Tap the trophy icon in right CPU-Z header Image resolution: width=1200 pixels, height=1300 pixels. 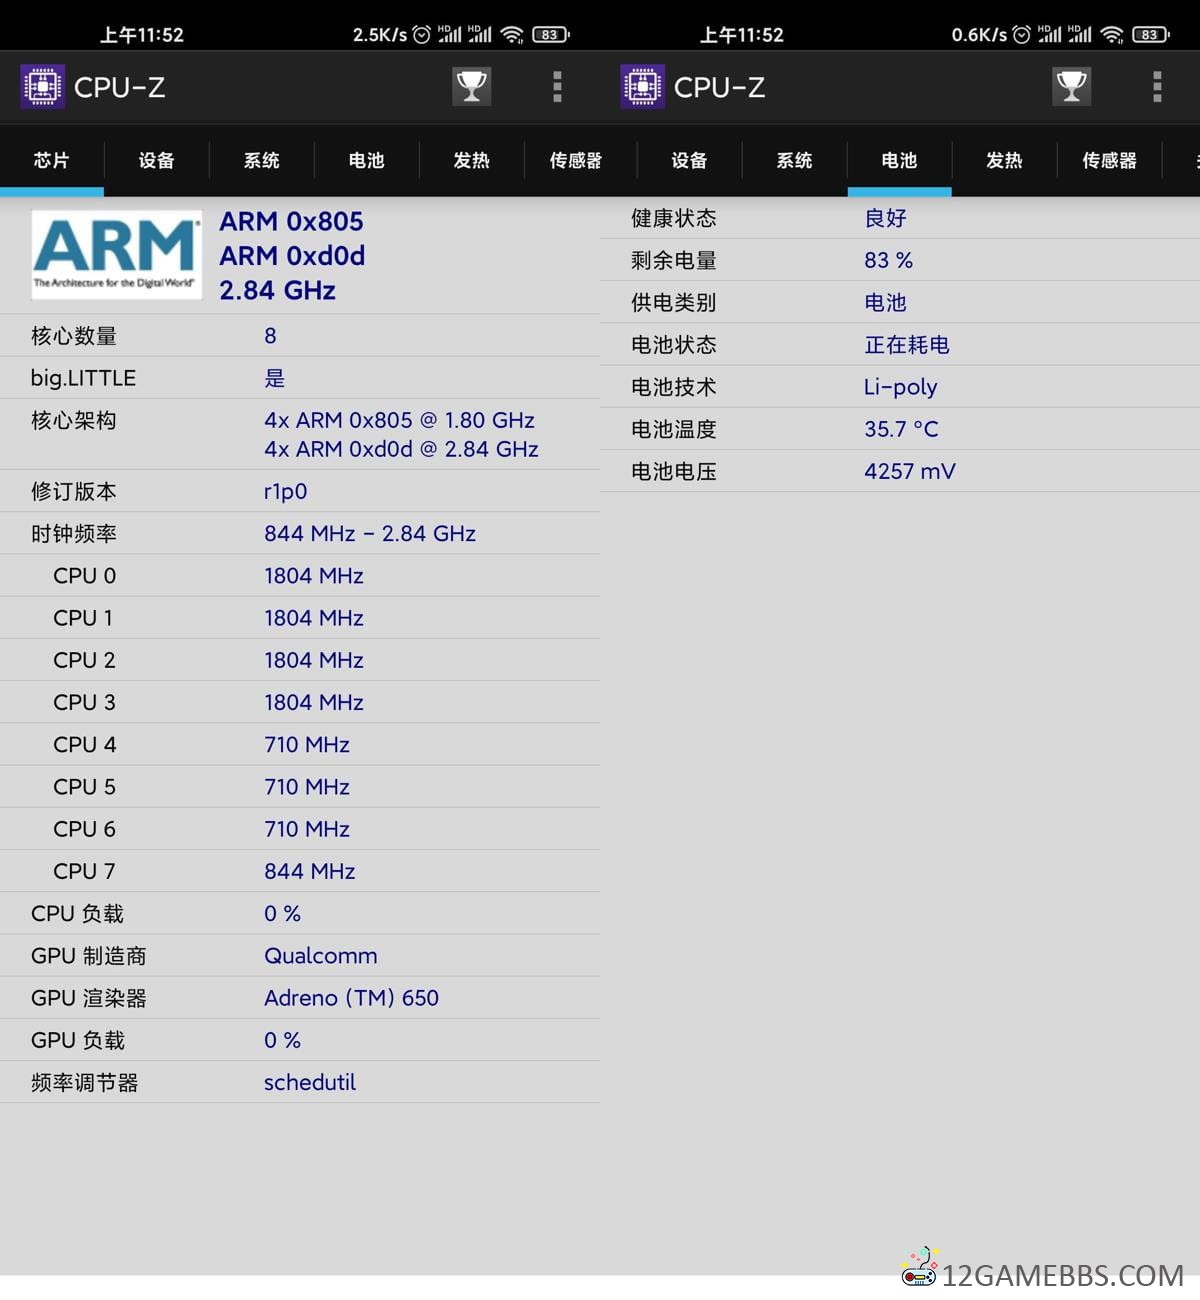pyautogui.click(x=1071, y=87)
